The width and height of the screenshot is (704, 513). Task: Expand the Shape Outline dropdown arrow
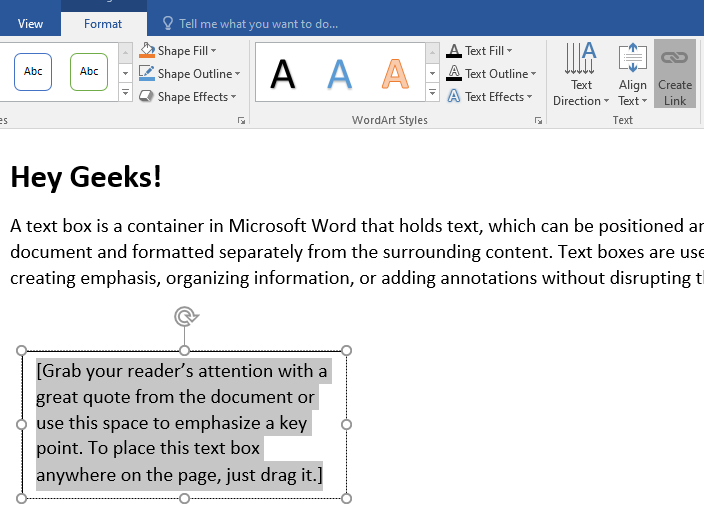click(237, 74)
